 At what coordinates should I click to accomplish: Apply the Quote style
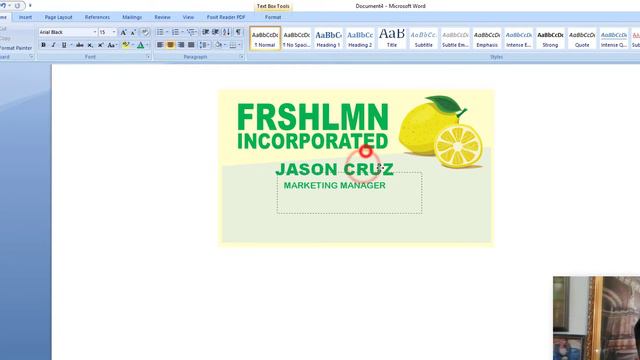[582, 39]
